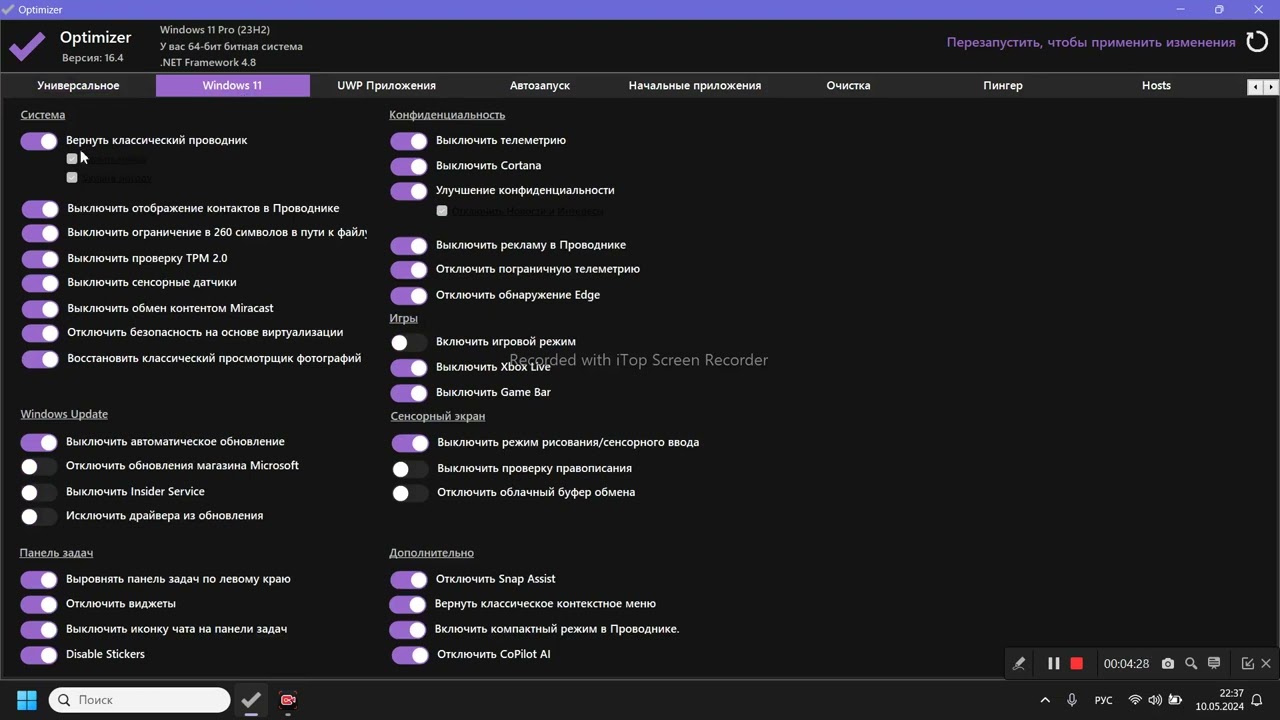Open Optimizer from the taskbar
Screen dimensions: 1280x720
point(251,700)
